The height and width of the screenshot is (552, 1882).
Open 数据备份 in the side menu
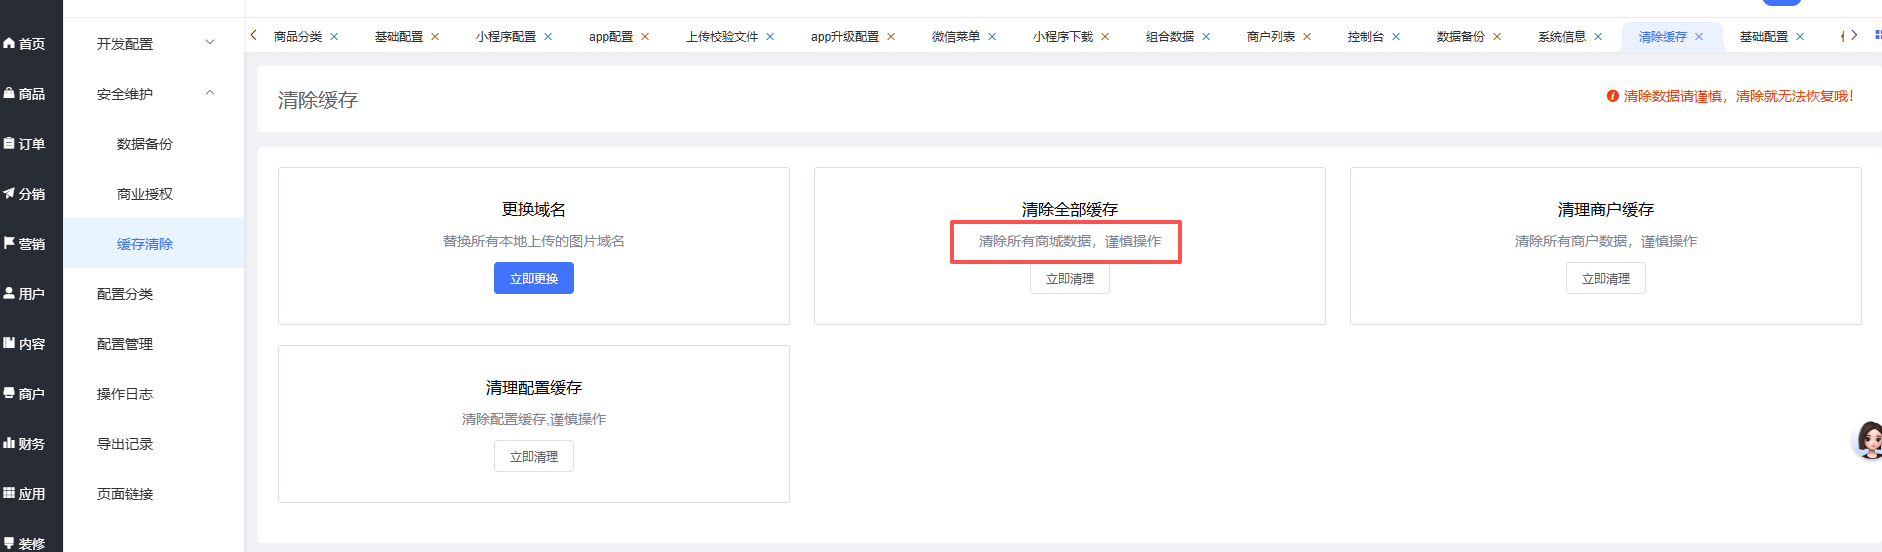click(x=145, y=144)
